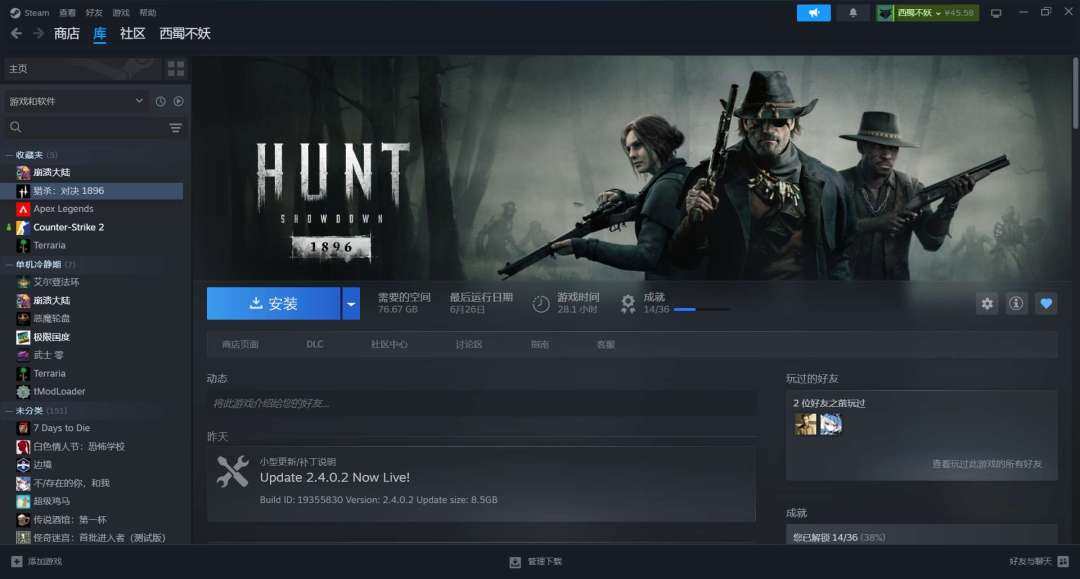Collapse the 单机冷静期 category
This screenshot has height=579, width=1080.
pyautogui.click(x=9, y=264)
